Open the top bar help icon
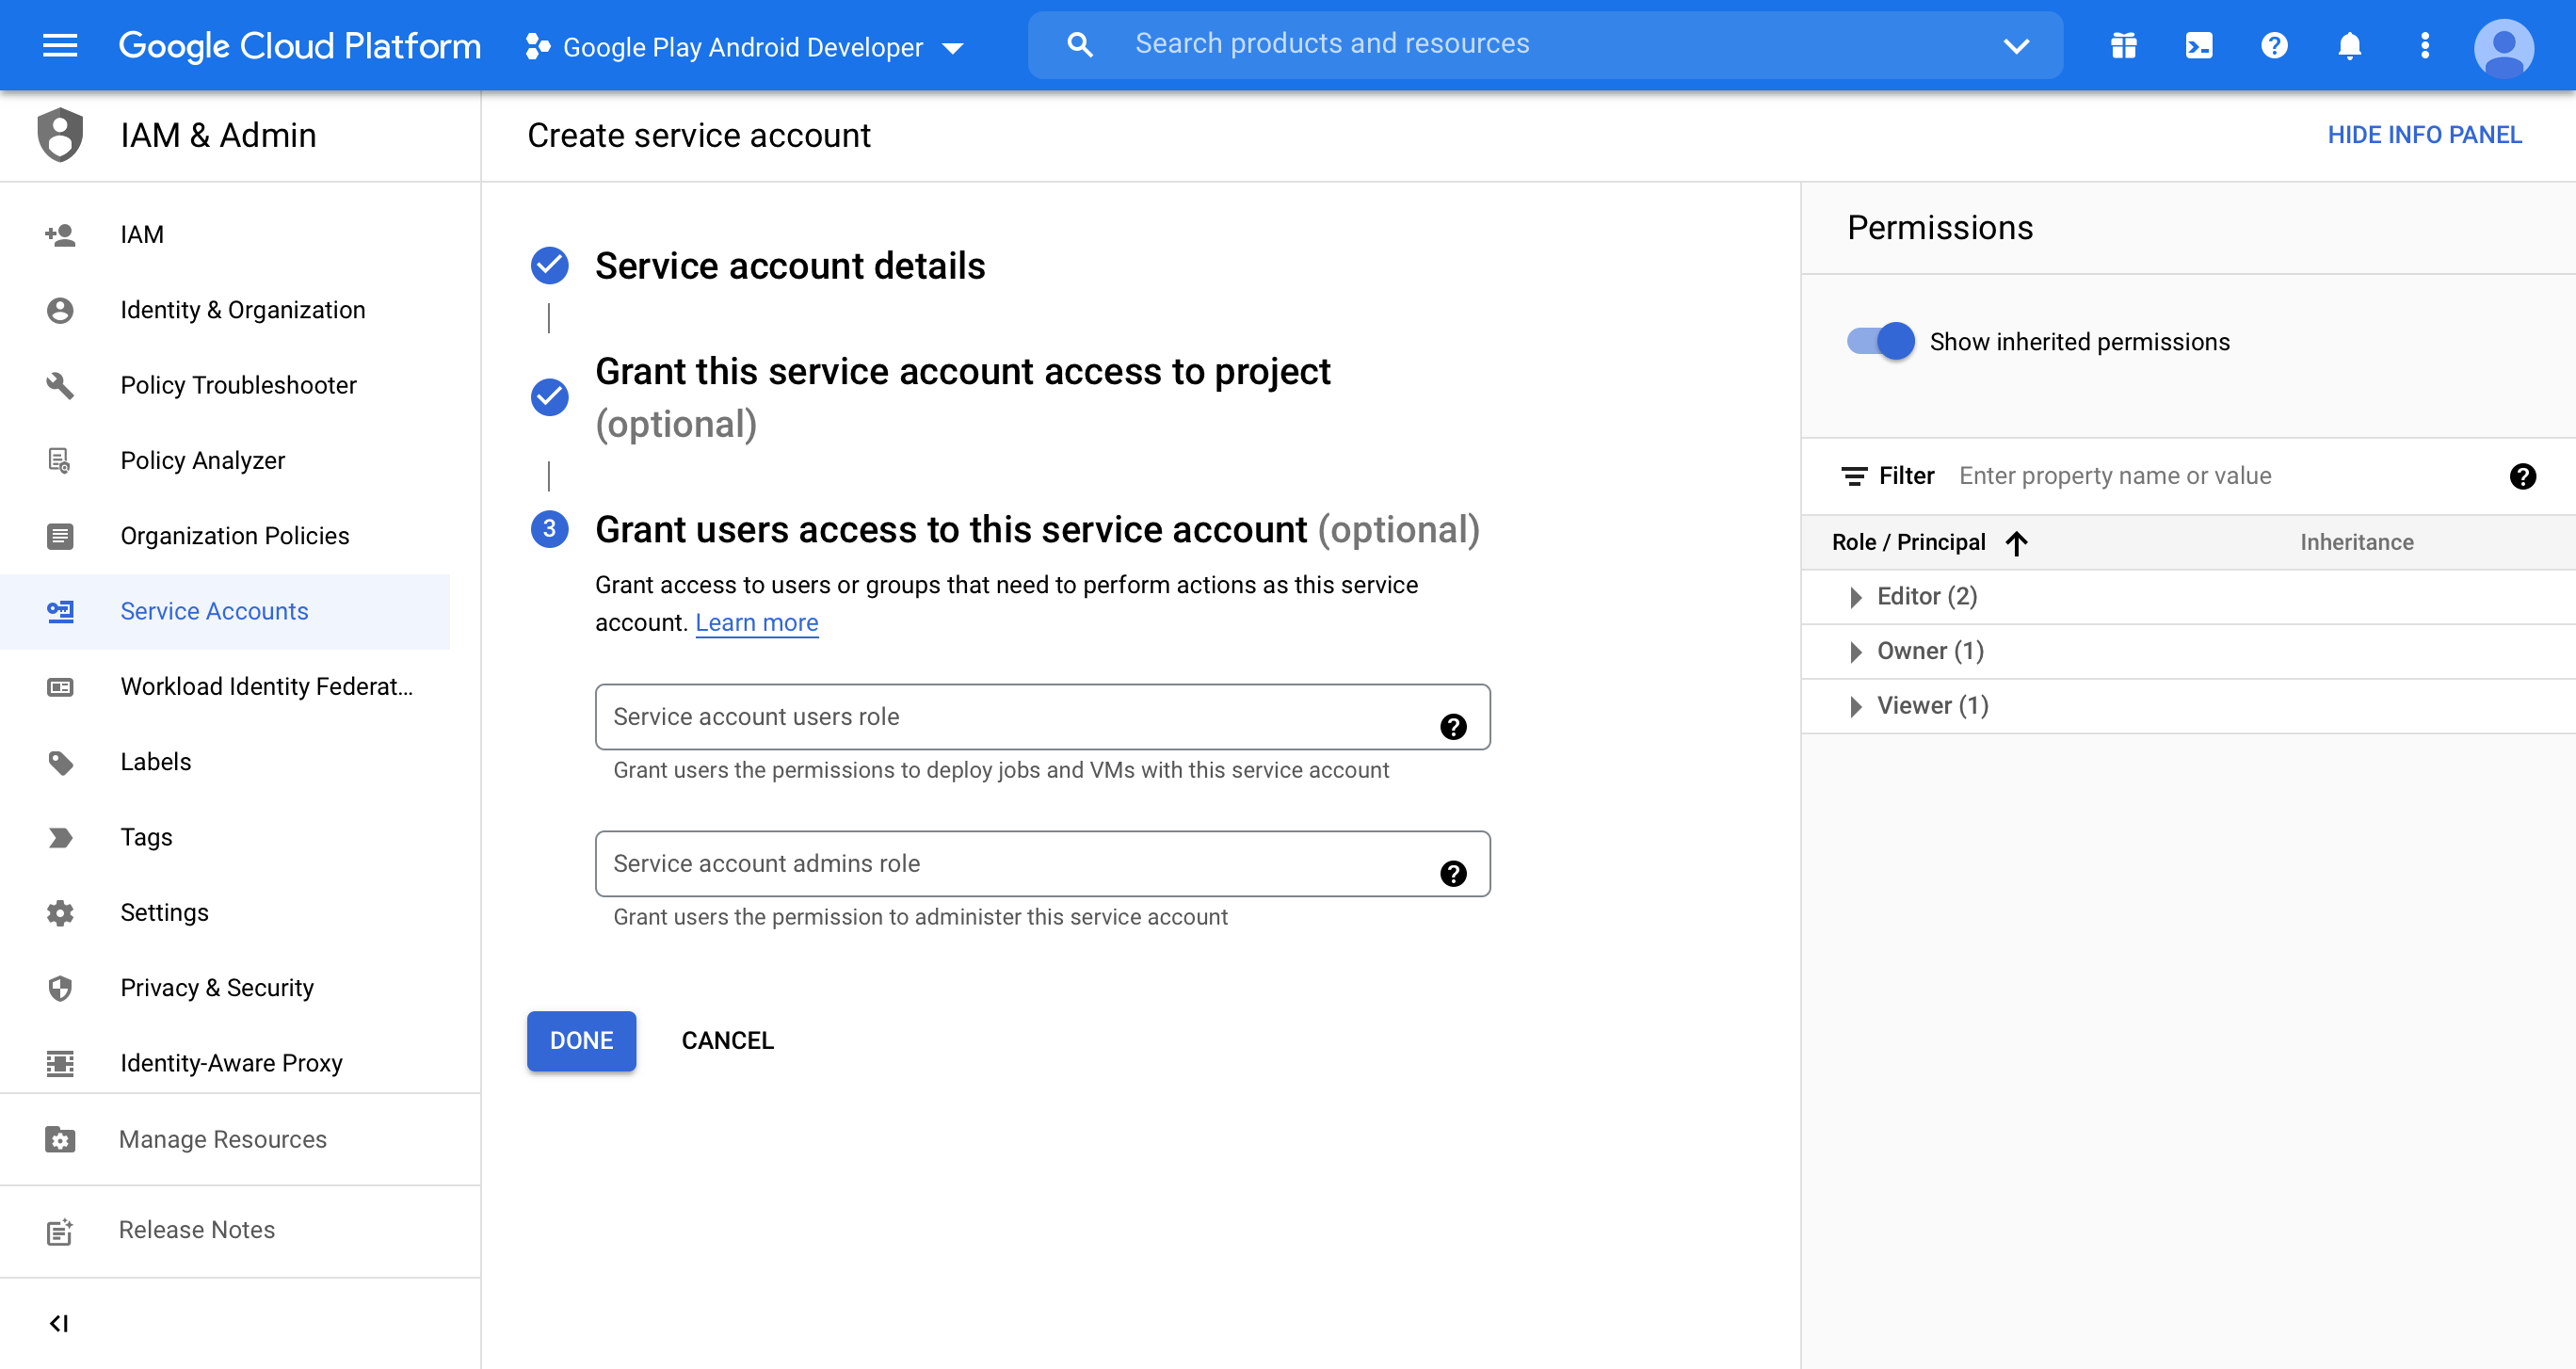 2274,45
